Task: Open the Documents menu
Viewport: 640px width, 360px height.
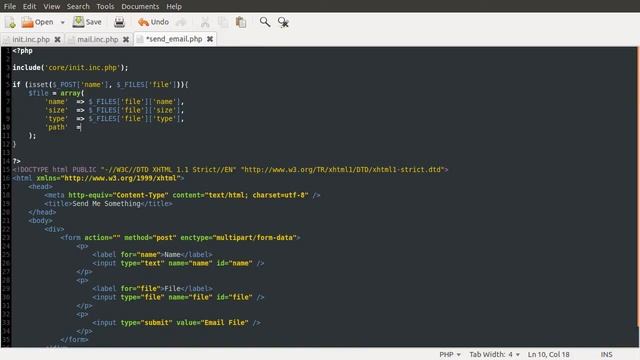Action: 140,7
